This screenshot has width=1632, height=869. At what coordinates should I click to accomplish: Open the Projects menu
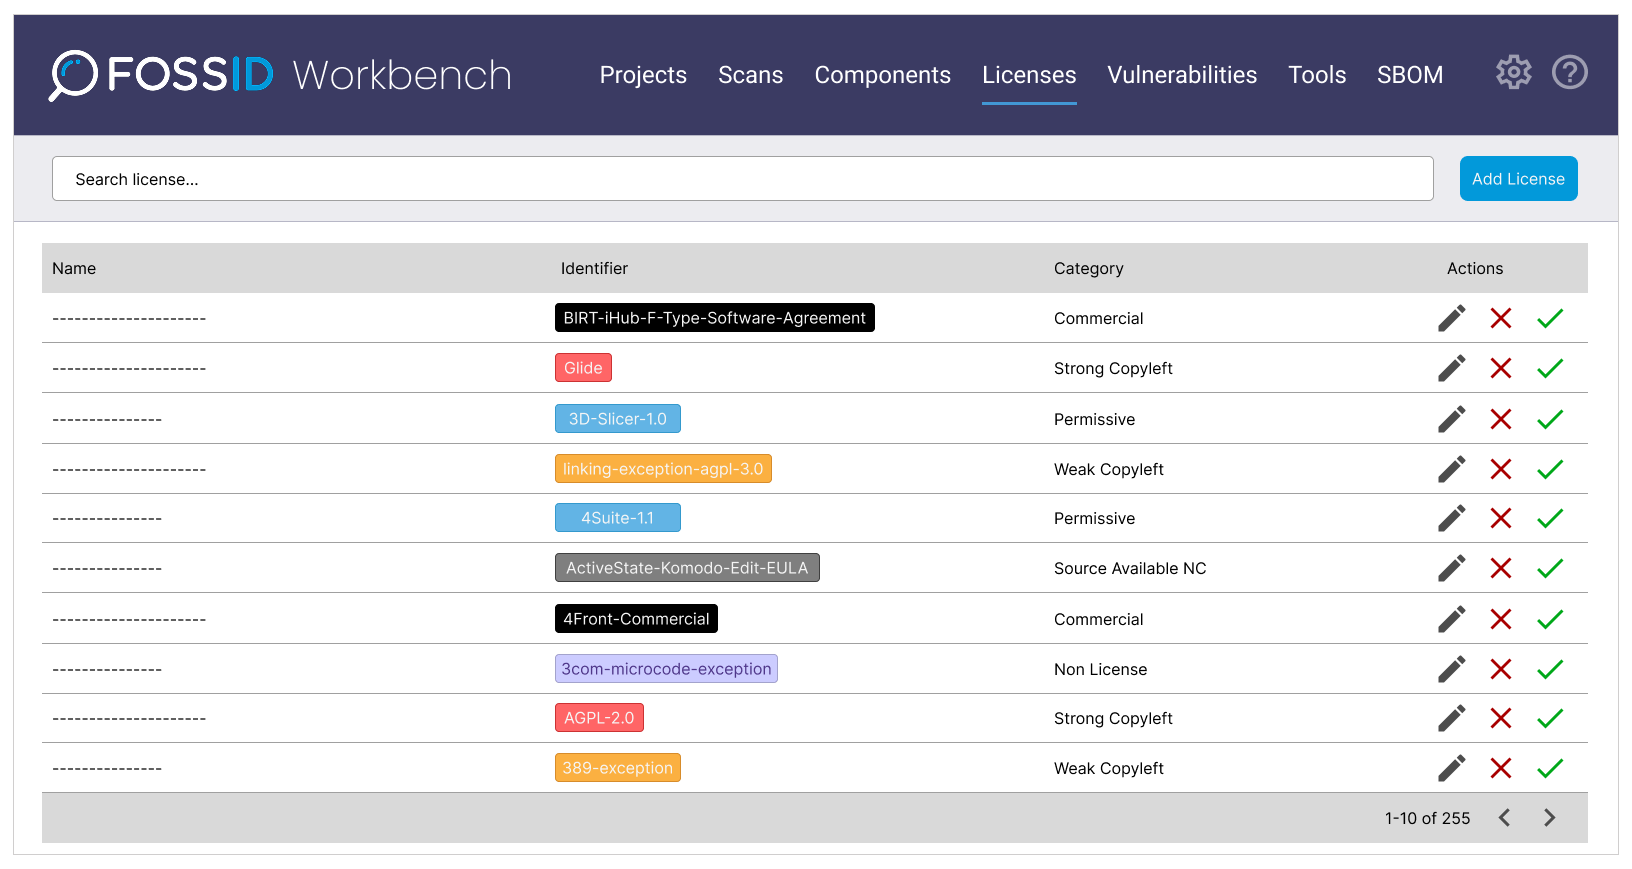643,75
